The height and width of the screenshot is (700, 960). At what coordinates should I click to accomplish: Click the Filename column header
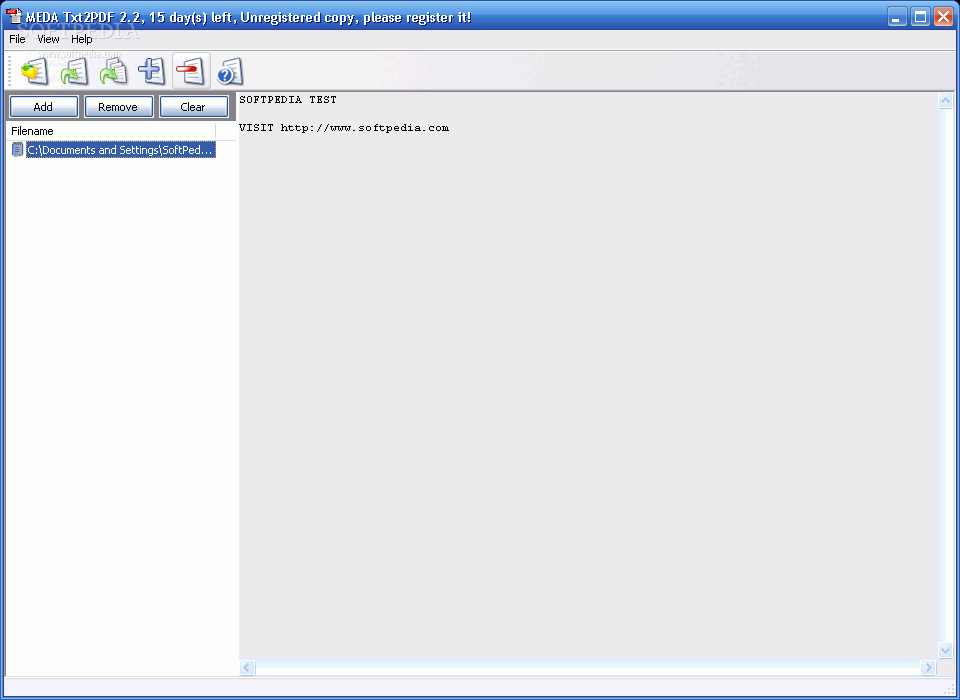[111, 131]
